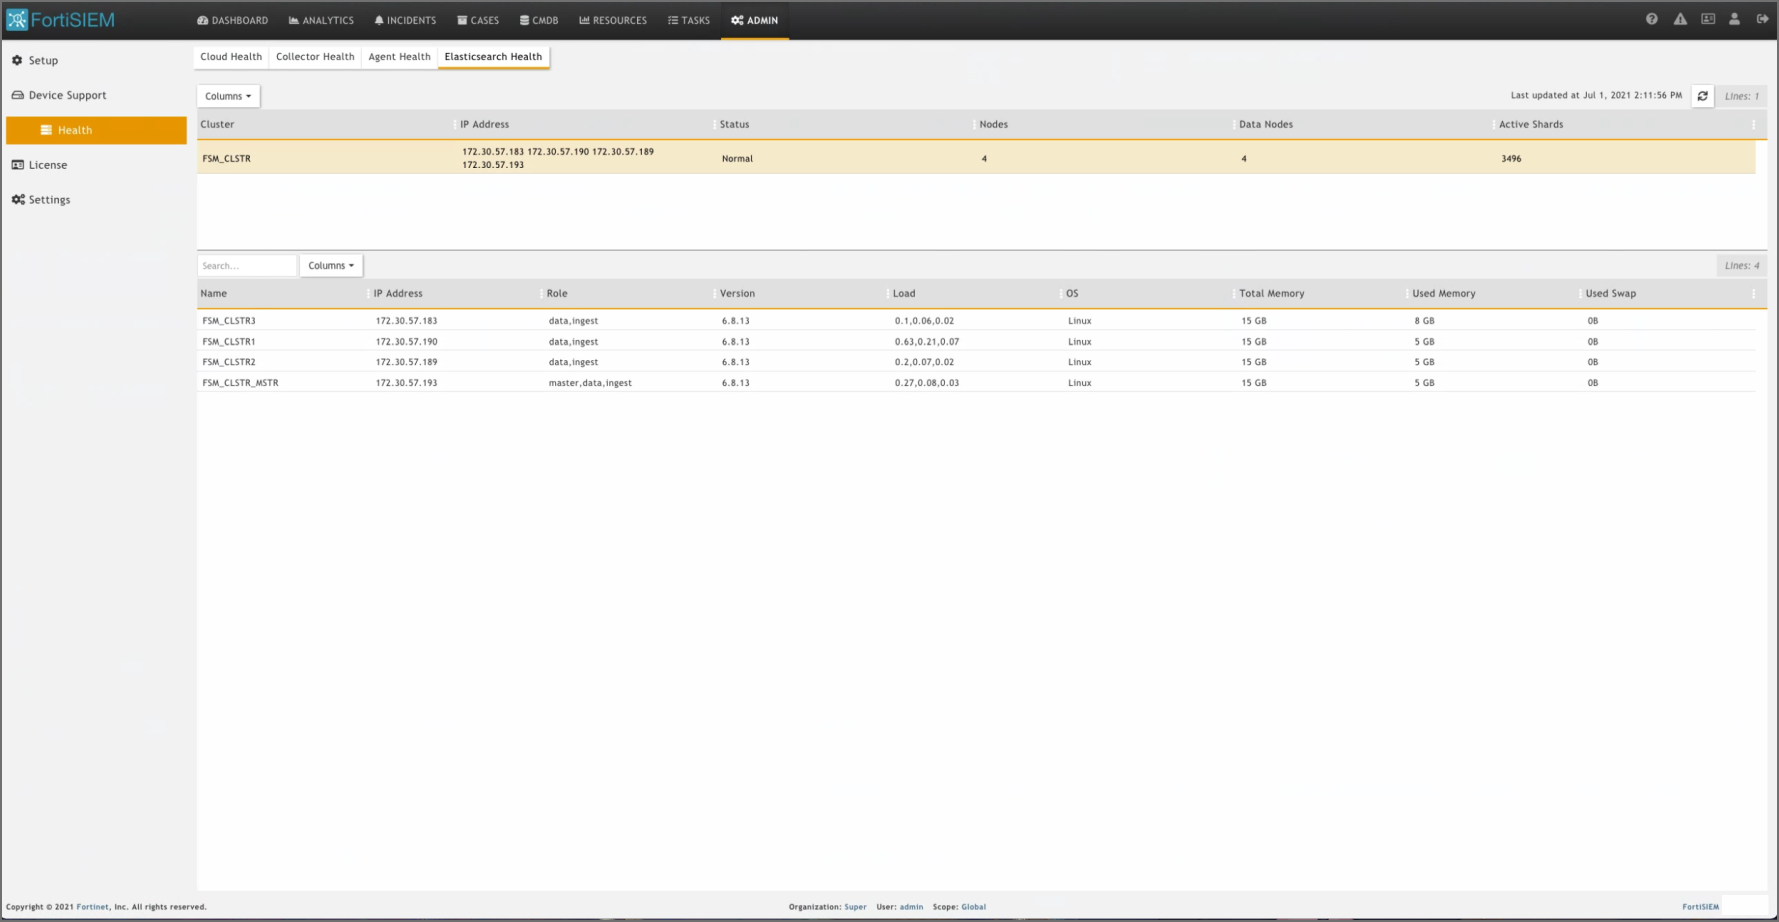Open the ID card icon in top bar

click(x=1708, y=19)
